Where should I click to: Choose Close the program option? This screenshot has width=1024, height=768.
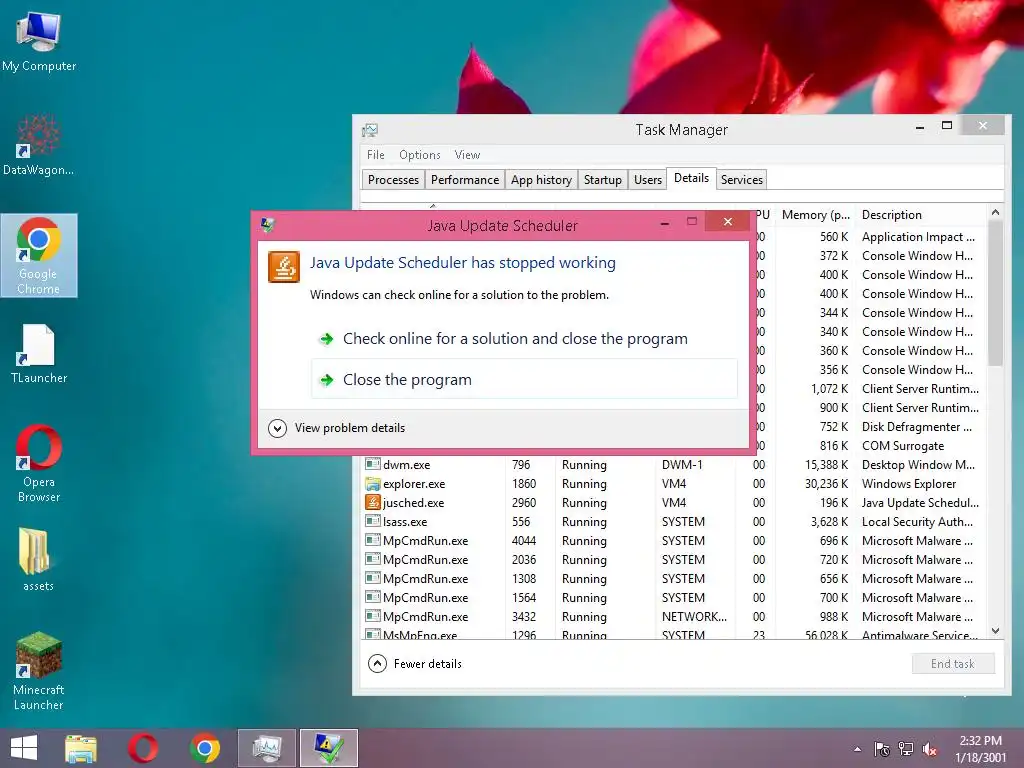point(524,379)
